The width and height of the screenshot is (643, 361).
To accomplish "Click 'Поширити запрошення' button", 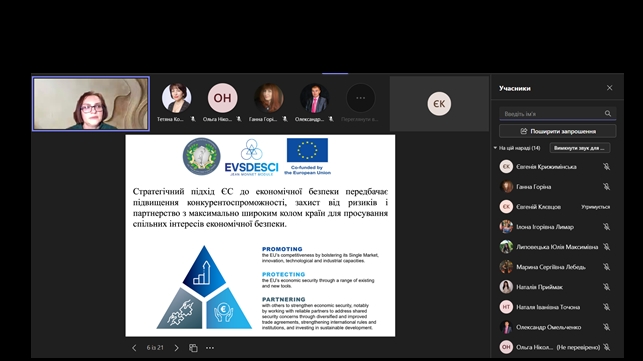I will click(557, 131).
